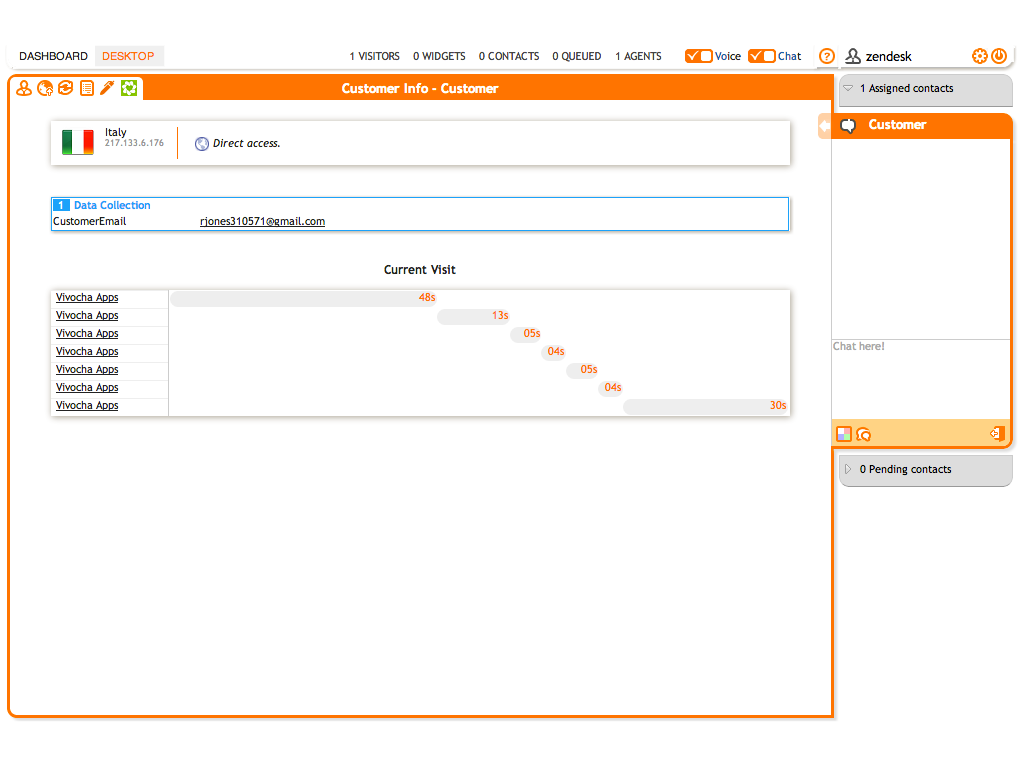Click the power logout icon
This screenshot has width=1024, height=768.
(999, 56)
